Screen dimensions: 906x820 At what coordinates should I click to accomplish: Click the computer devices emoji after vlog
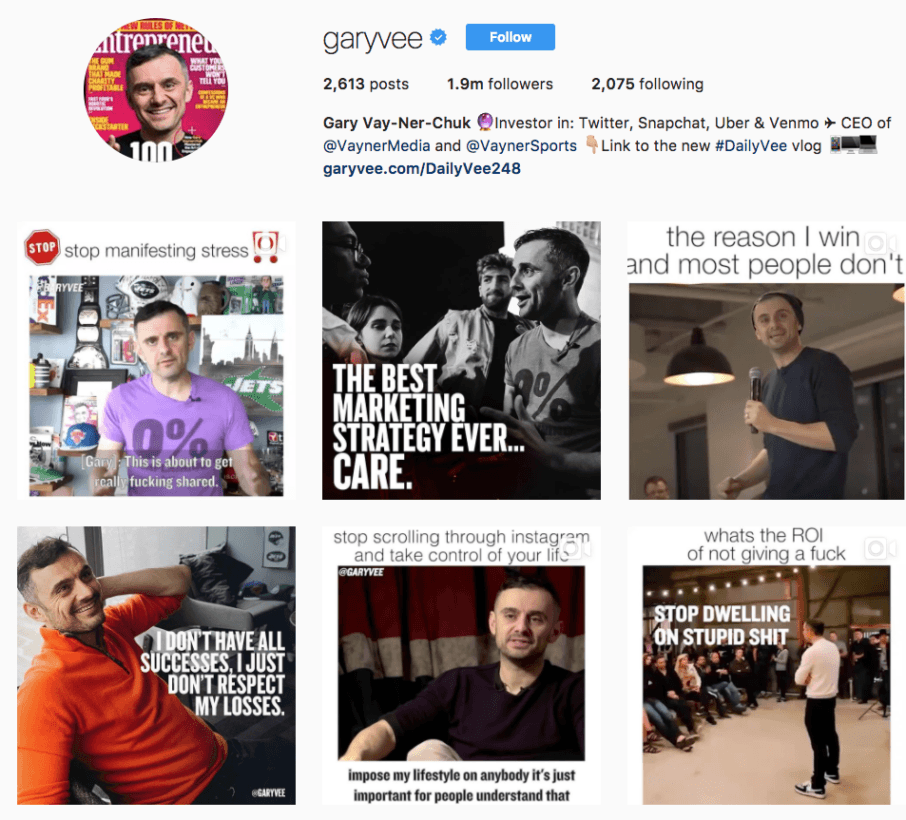pyautogui.click(x=853, y=144)
